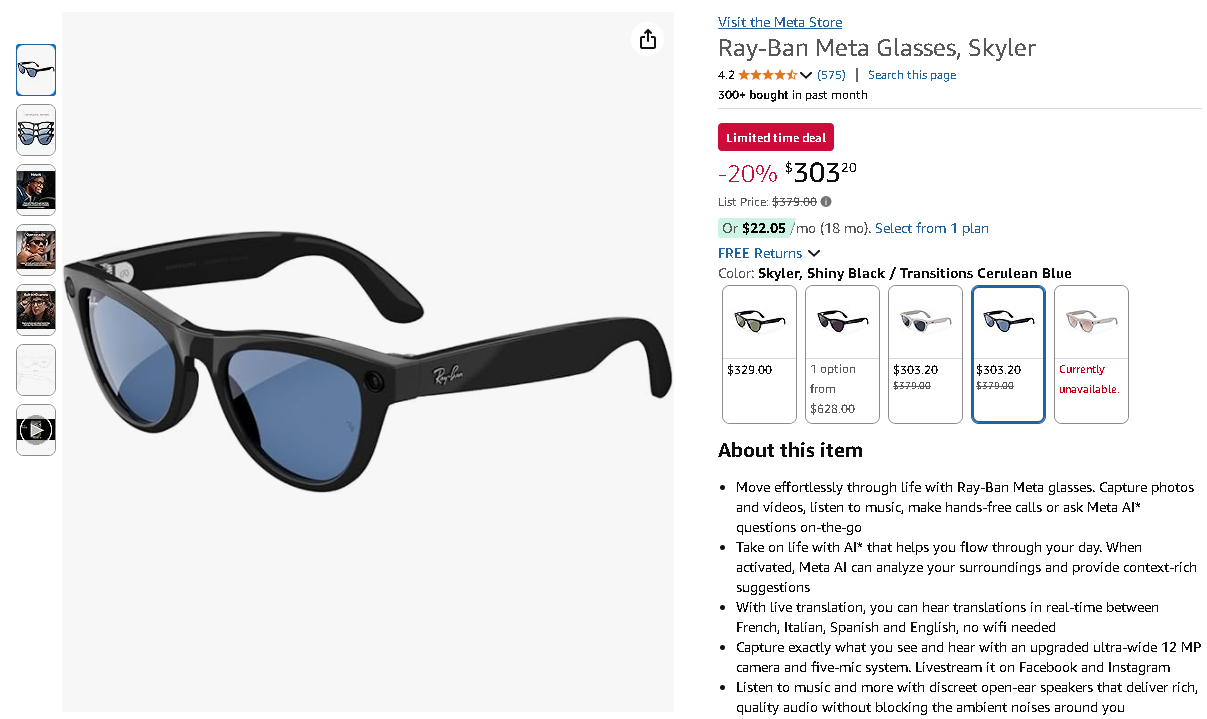
Task: Click the star rating icons
Action: click(x=767, y=75)
